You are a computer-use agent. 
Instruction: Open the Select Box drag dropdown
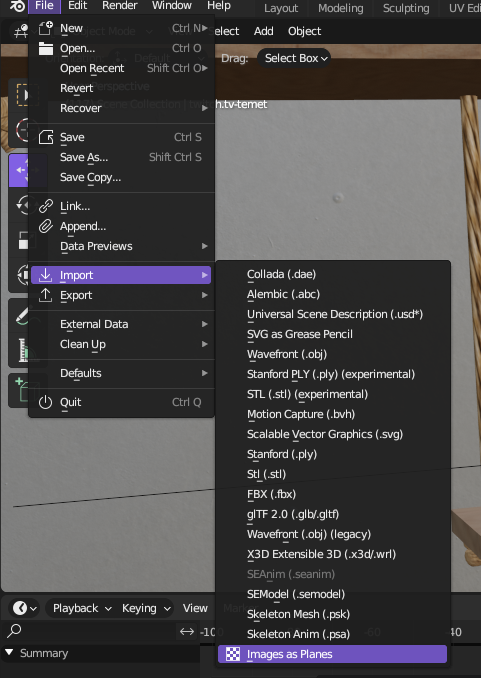[x=295, y=58]
